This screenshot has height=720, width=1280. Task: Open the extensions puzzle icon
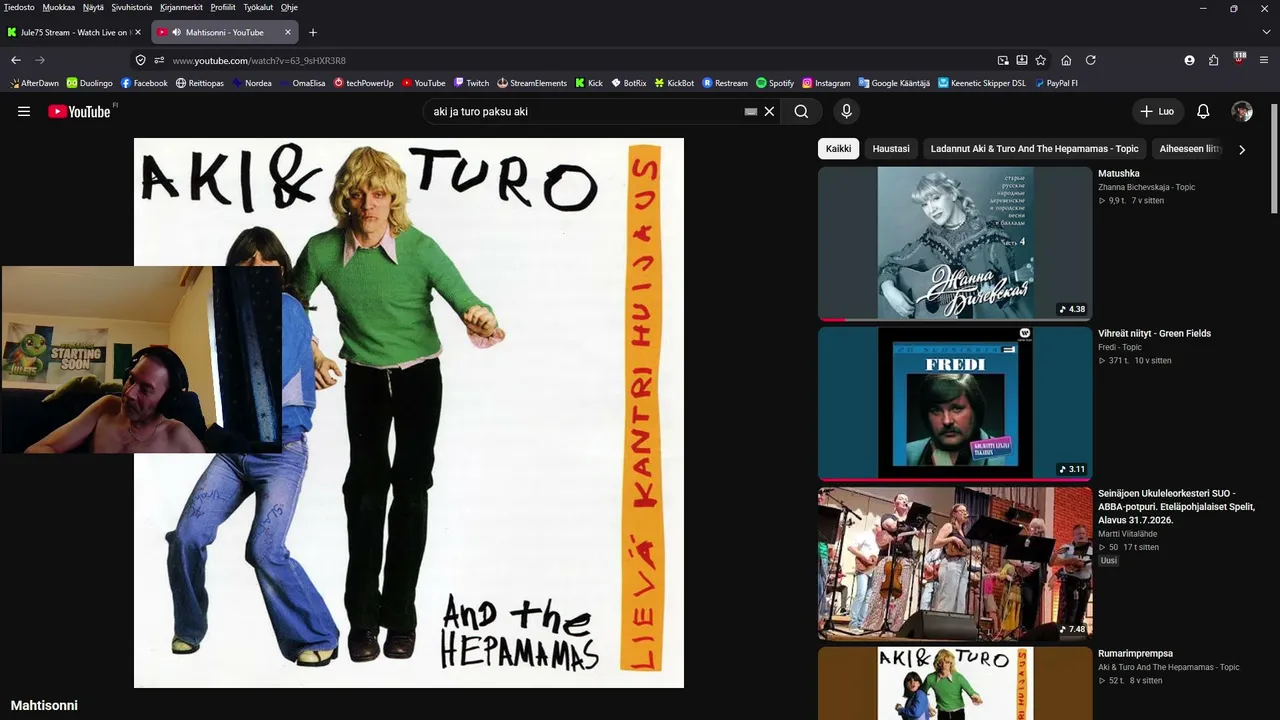tap(1213, 60)
